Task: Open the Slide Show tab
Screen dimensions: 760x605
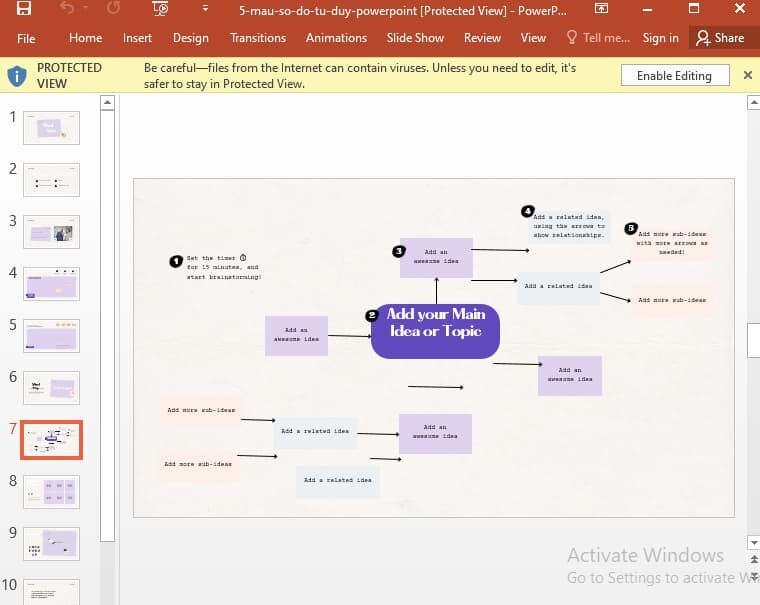Action: click(x=415, y=38)
